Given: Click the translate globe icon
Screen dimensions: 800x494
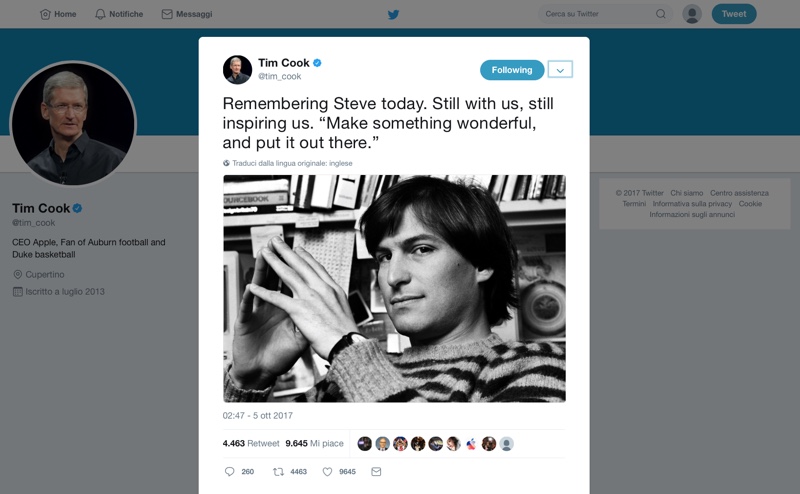Looking at the screenshot, I should pos(227,163).
